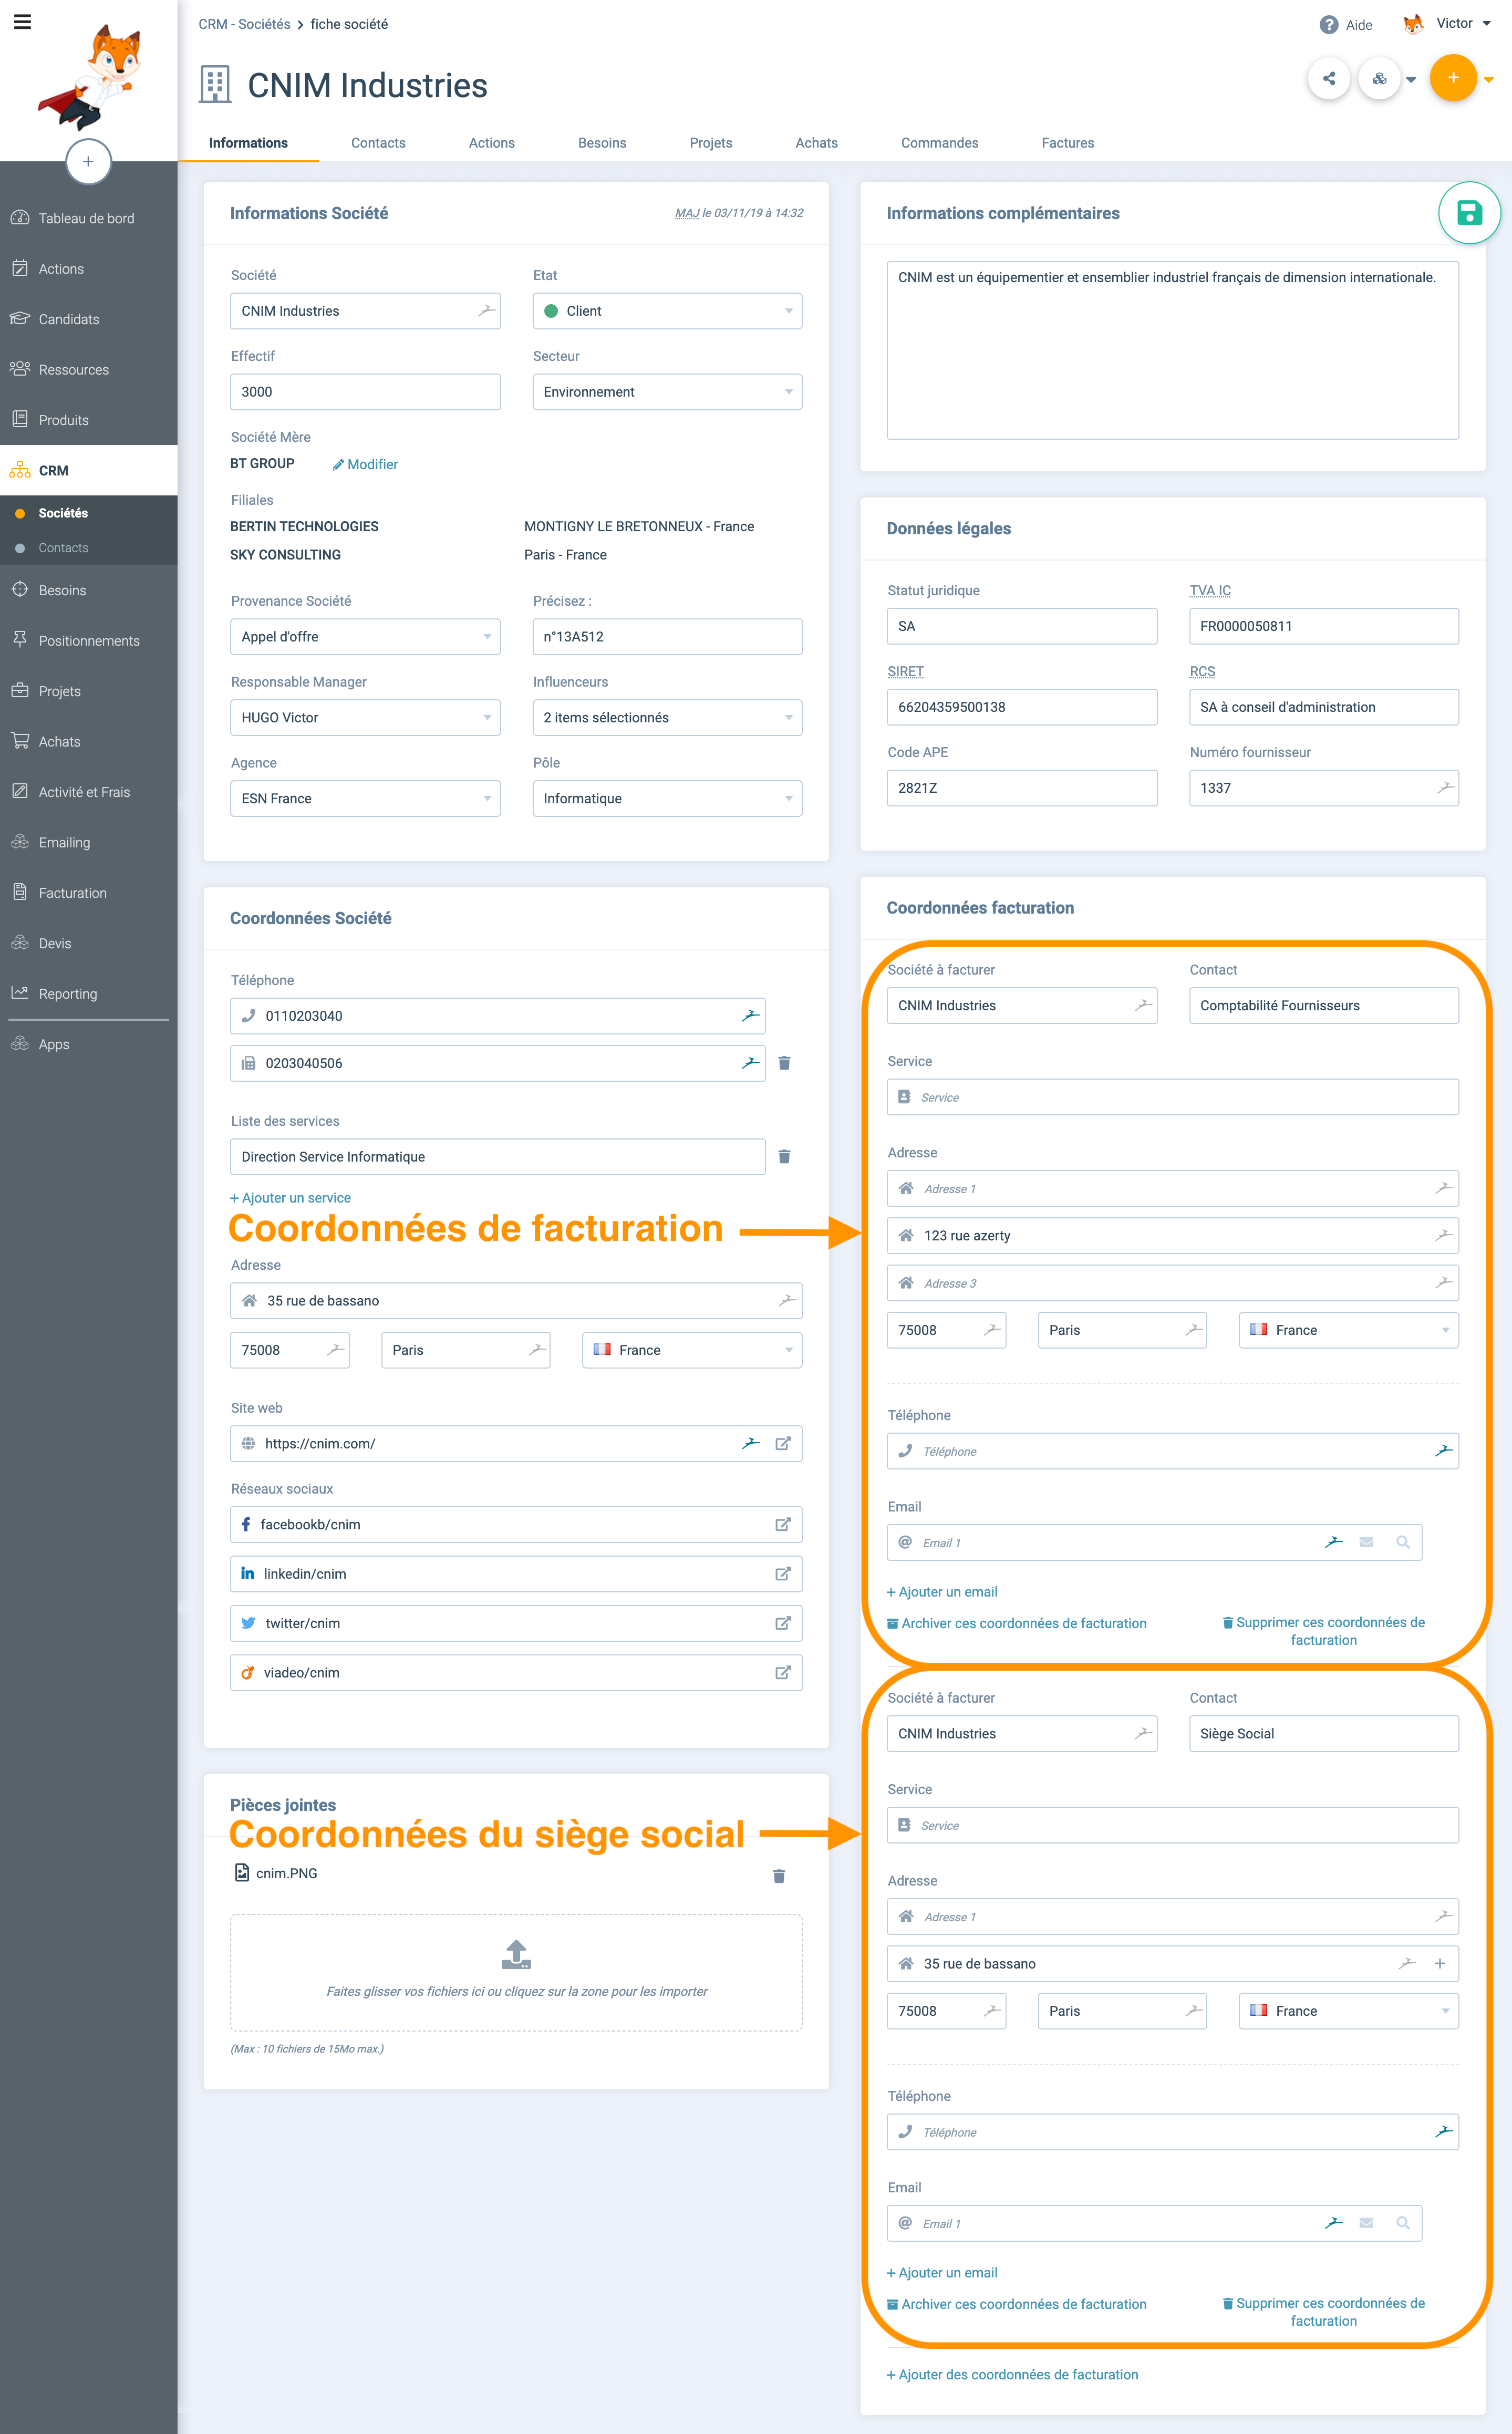Image resolution: width=1512 pixels, height=2434 pixels.
Task: Click envelope icon in first billing Email 1 field
Action: point(1366,1542)
